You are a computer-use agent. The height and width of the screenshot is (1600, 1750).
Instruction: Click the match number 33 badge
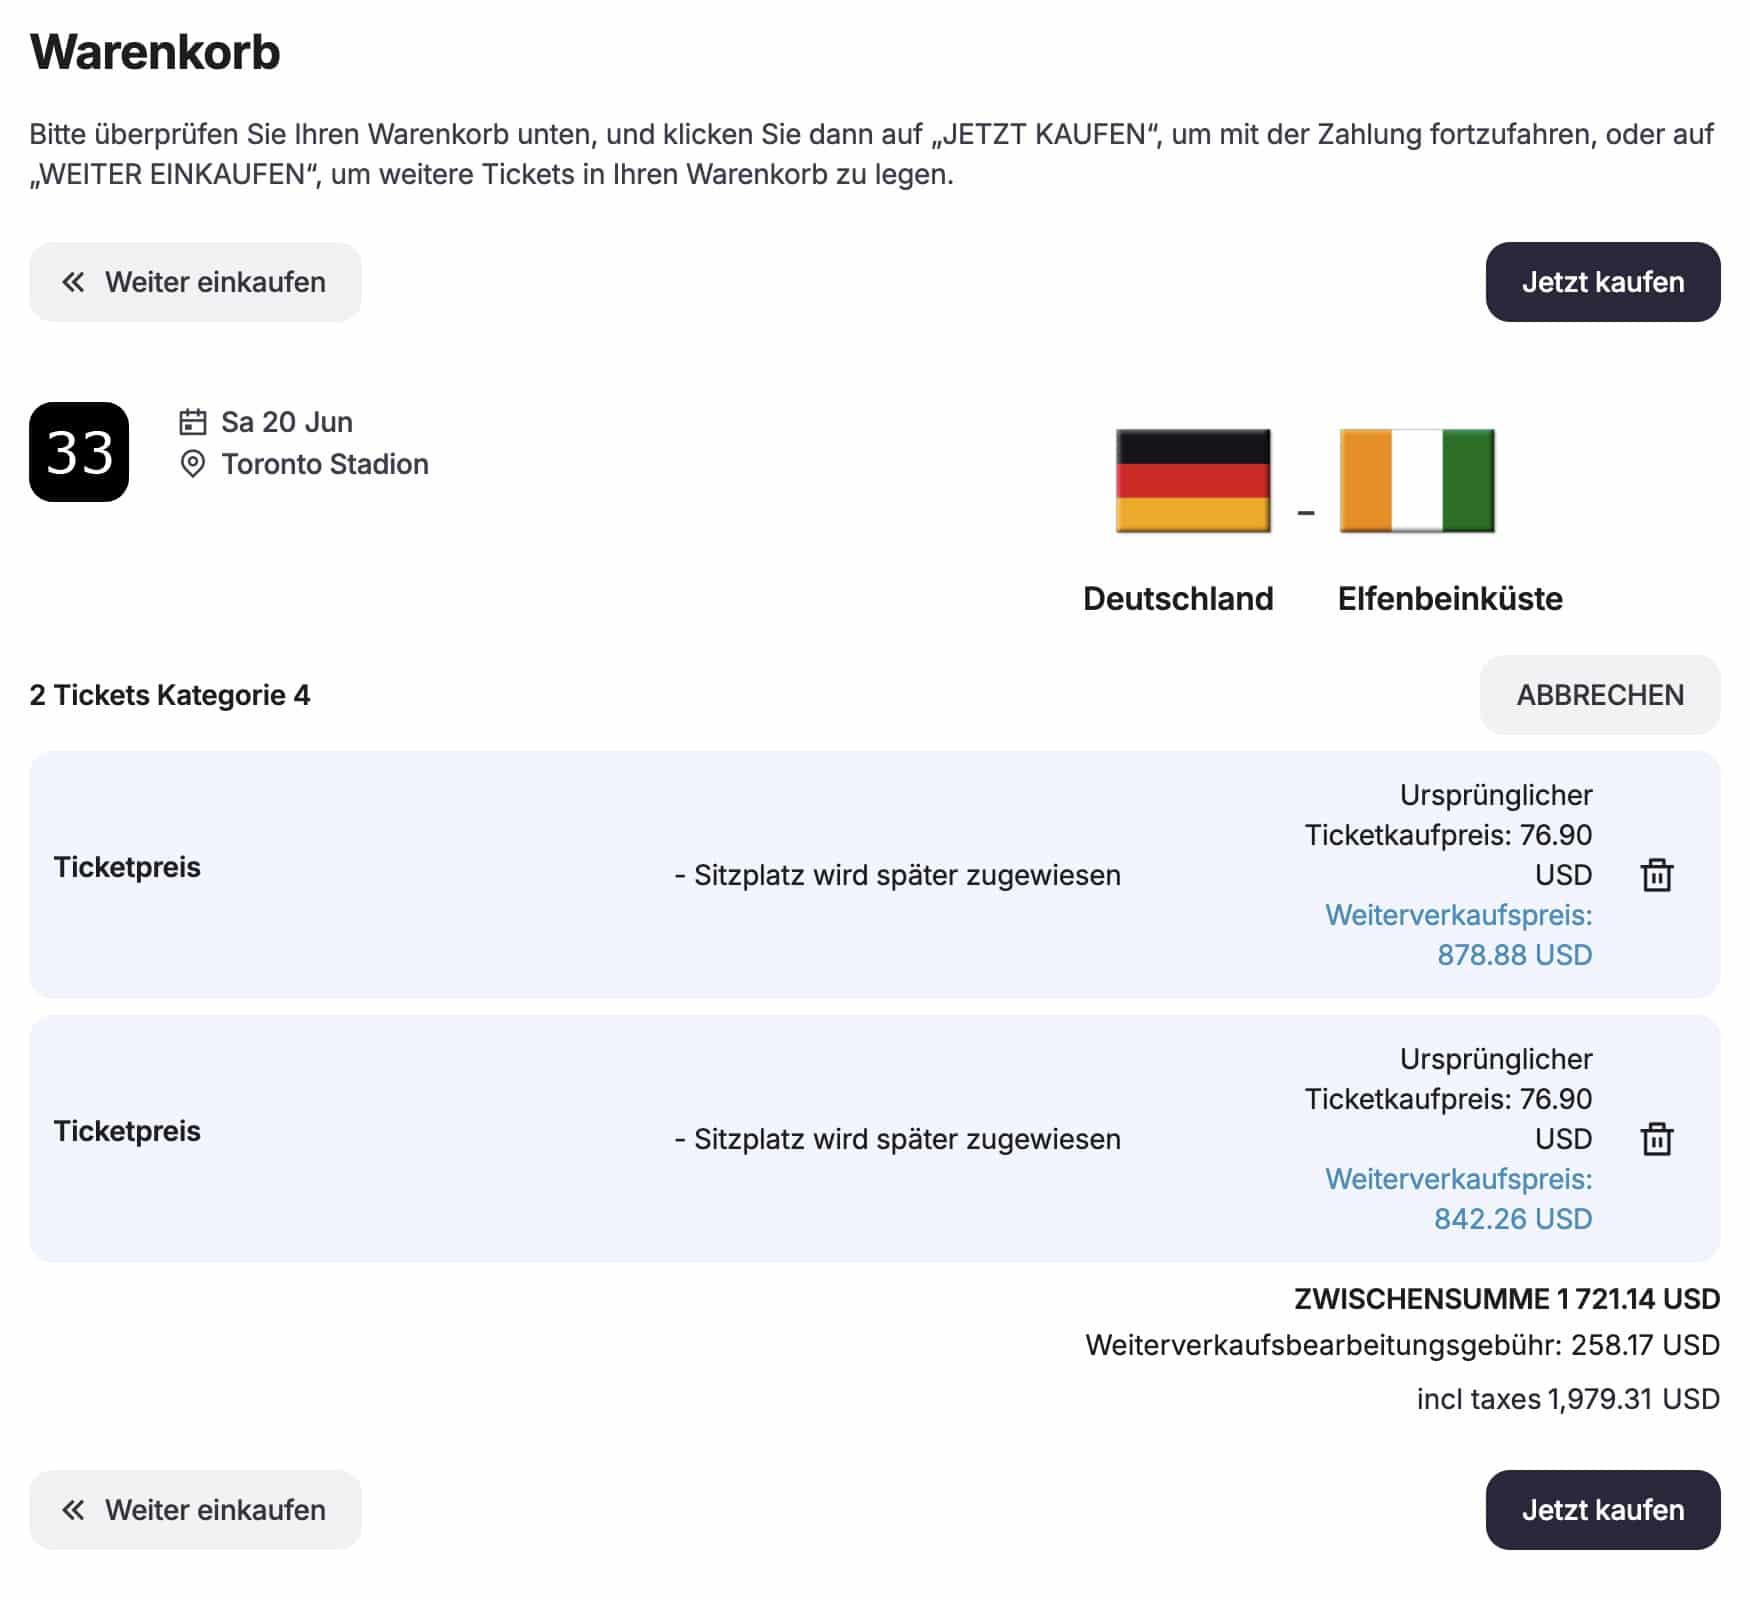[x=79, y=452]
